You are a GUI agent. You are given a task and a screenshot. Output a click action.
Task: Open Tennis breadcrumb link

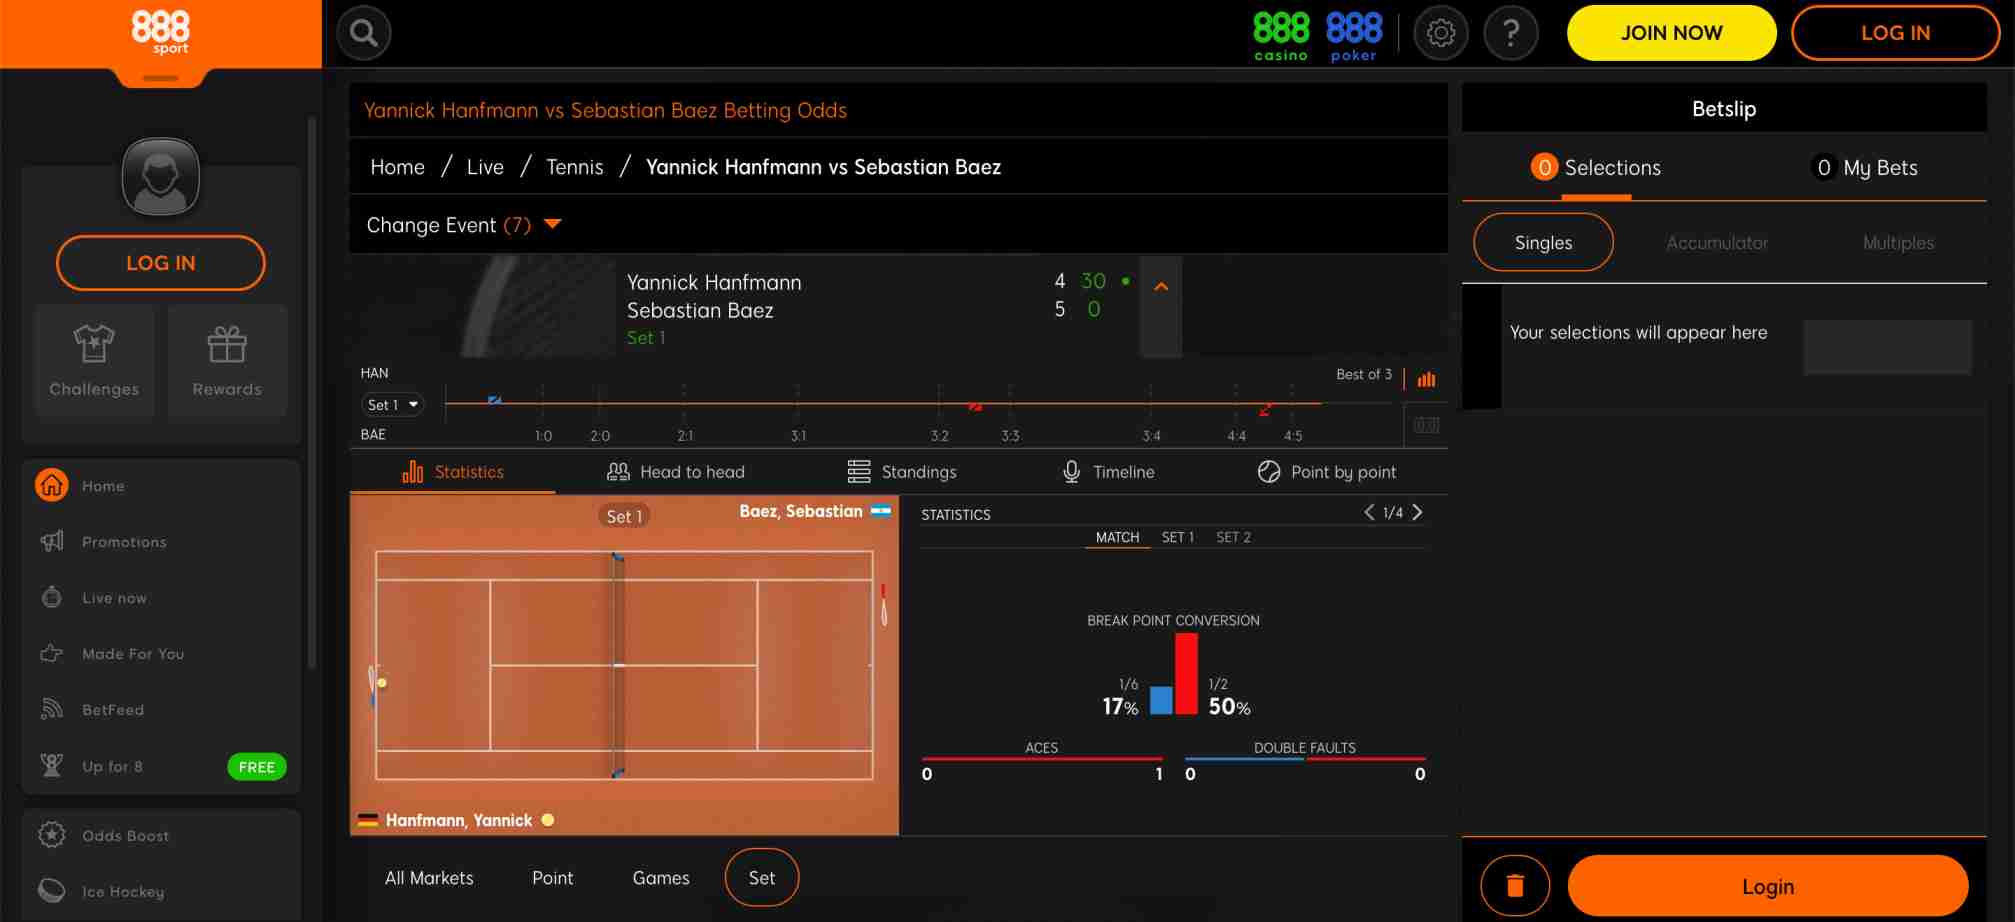tap(575, 167)
